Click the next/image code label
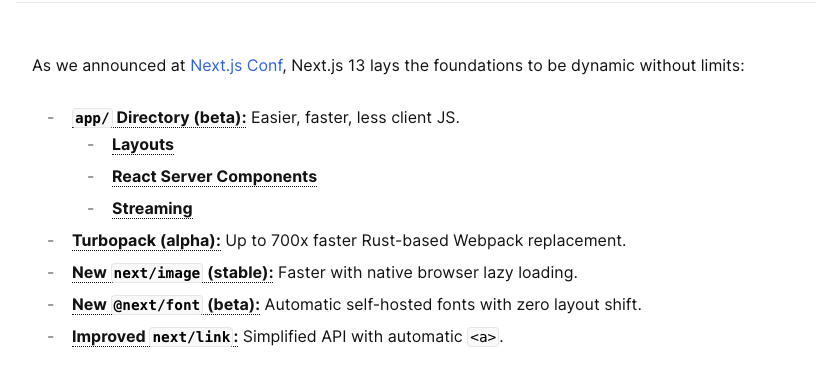Image resolution: width=839 pixels, height=378 pixels. [x=157, y=273]
